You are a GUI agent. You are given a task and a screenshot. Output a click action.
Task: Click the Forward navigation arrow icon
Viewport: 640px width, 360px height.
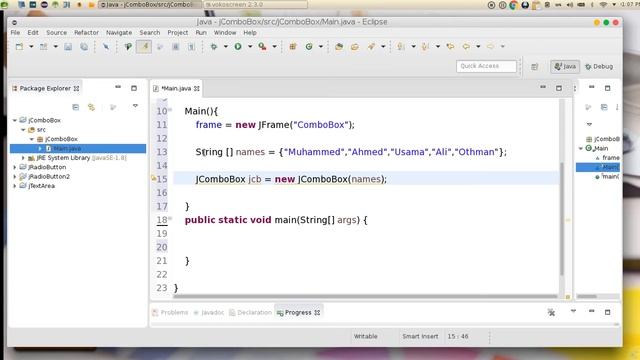[x=491, y=47]
